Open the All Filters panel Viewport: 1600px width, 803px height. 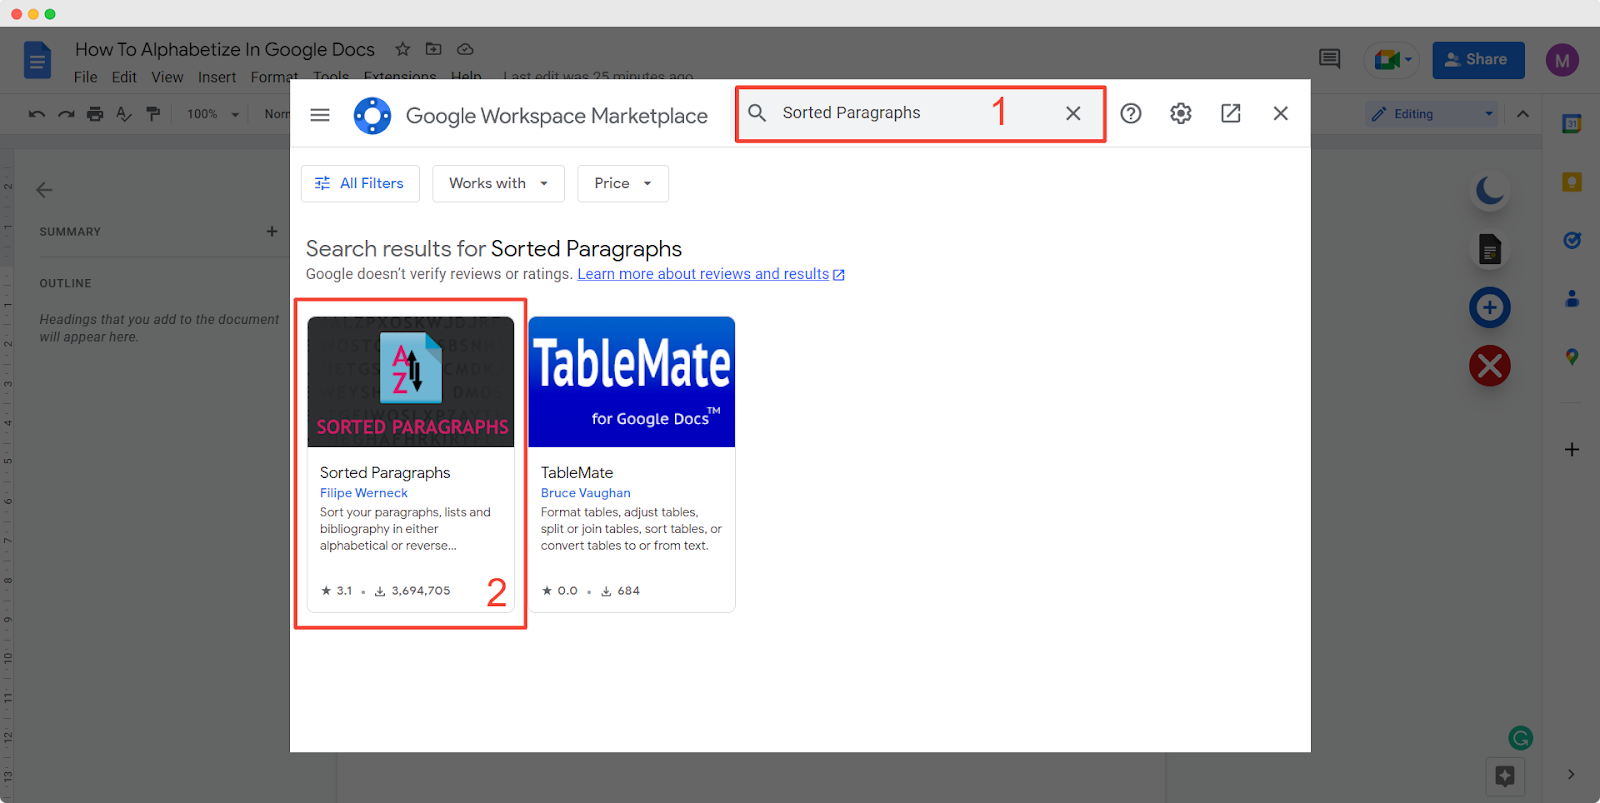click(x=360, y=183)
